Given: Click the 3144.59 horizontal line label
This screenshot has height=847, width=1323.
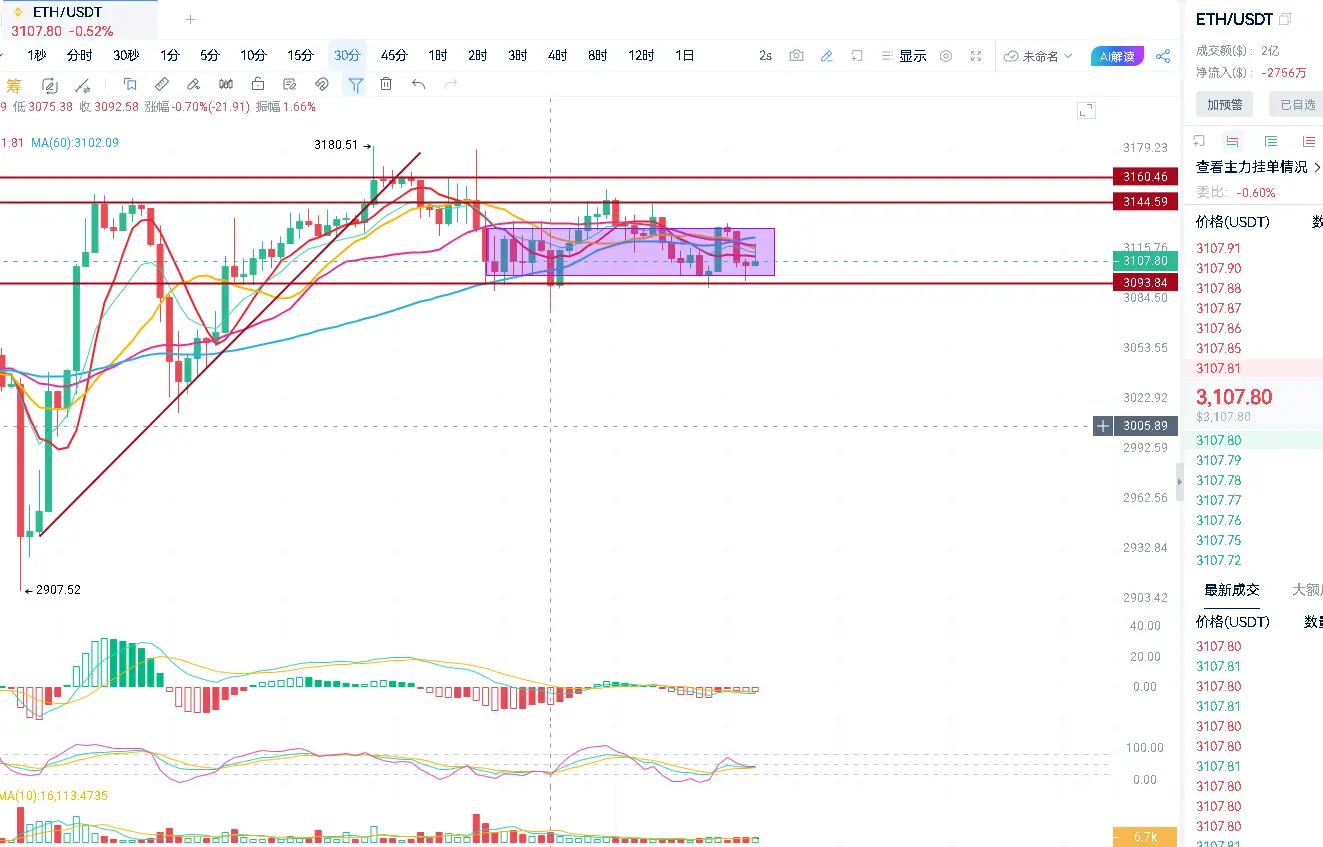Looking at the screenshot, I should coord(1145,202).
